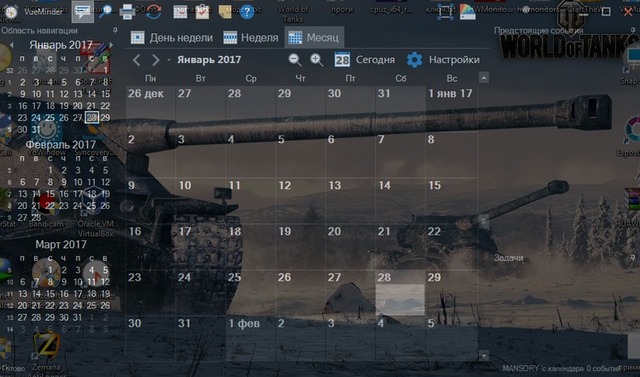Viewport: 640px width, 377px height.
Task: Toggle the message bubble toolbar button
Action: (82, 11)
